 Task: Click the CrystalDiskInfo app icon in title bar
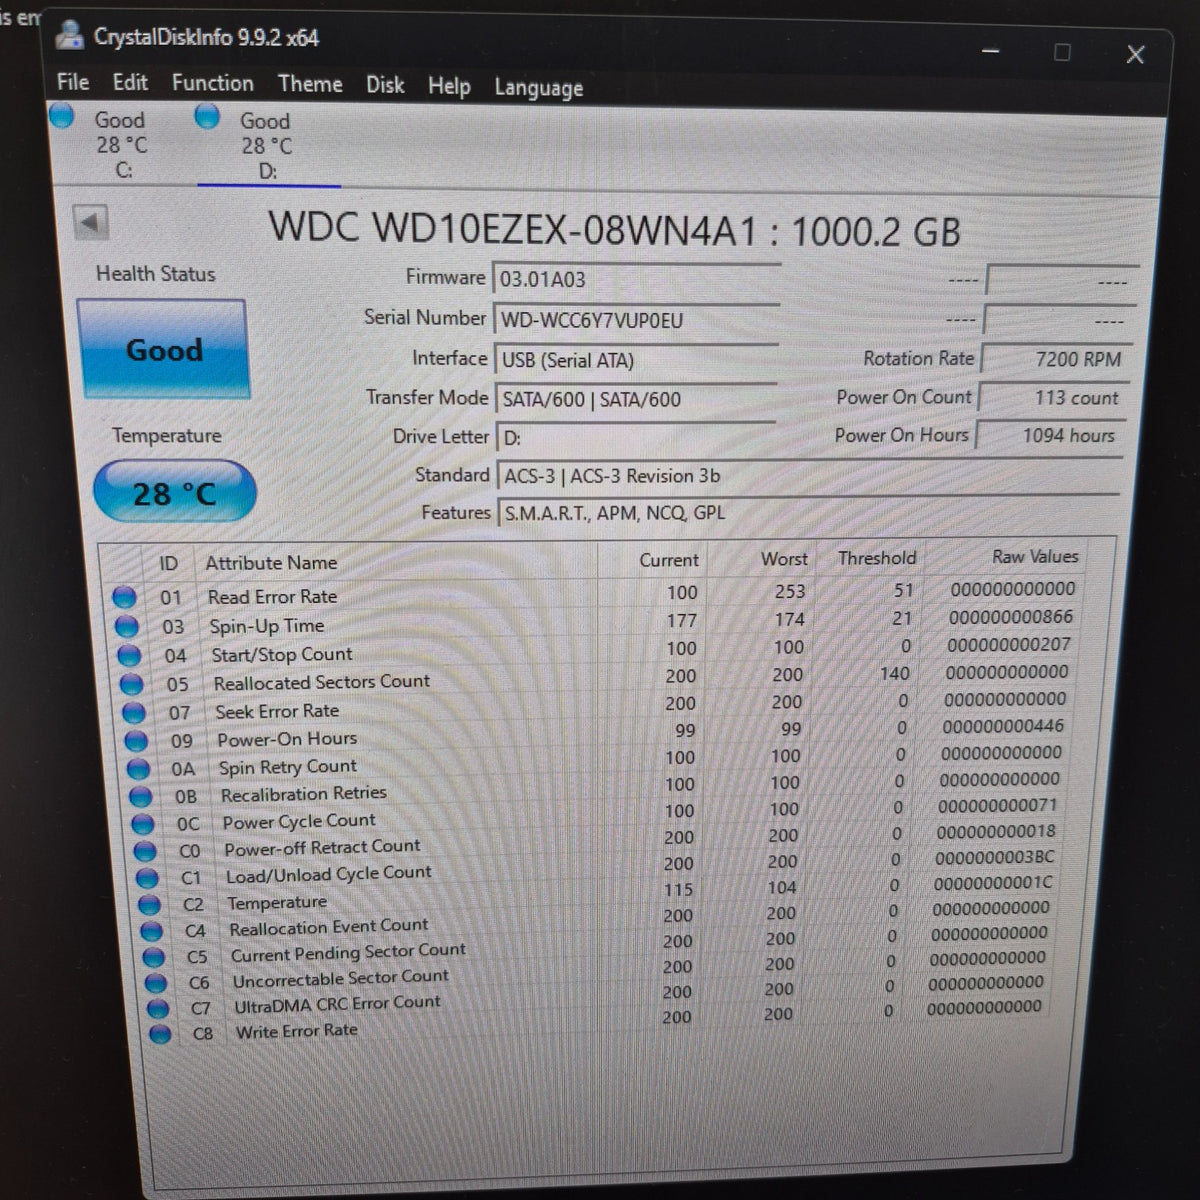(x=69, y=34)
